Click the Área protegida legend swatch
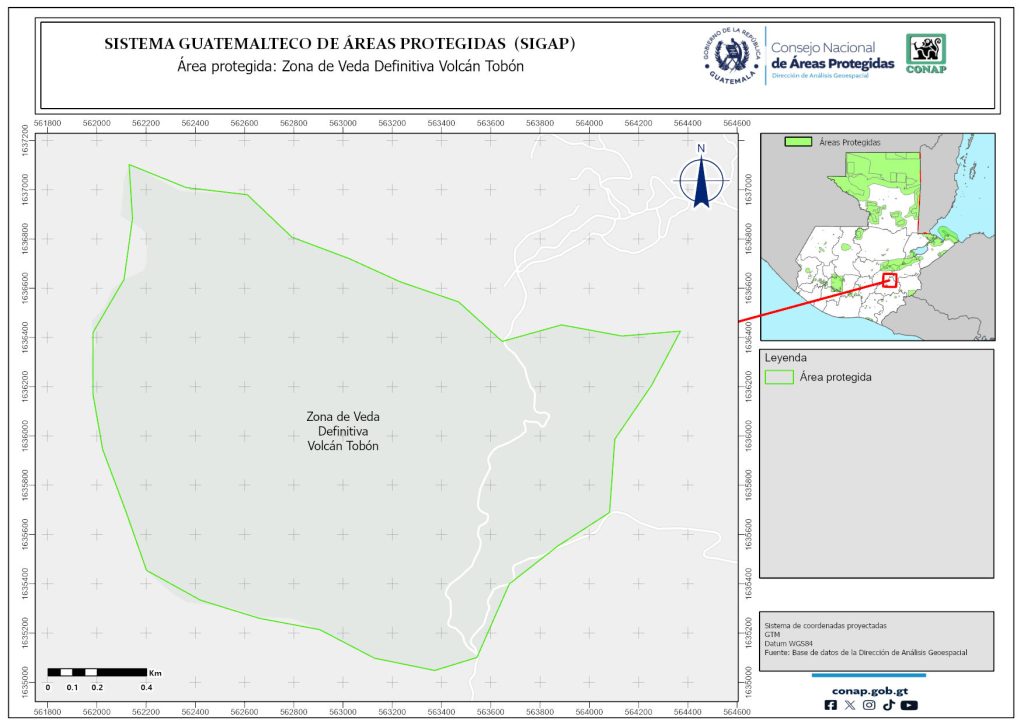 pyautogui.click(x=778, y=377)
